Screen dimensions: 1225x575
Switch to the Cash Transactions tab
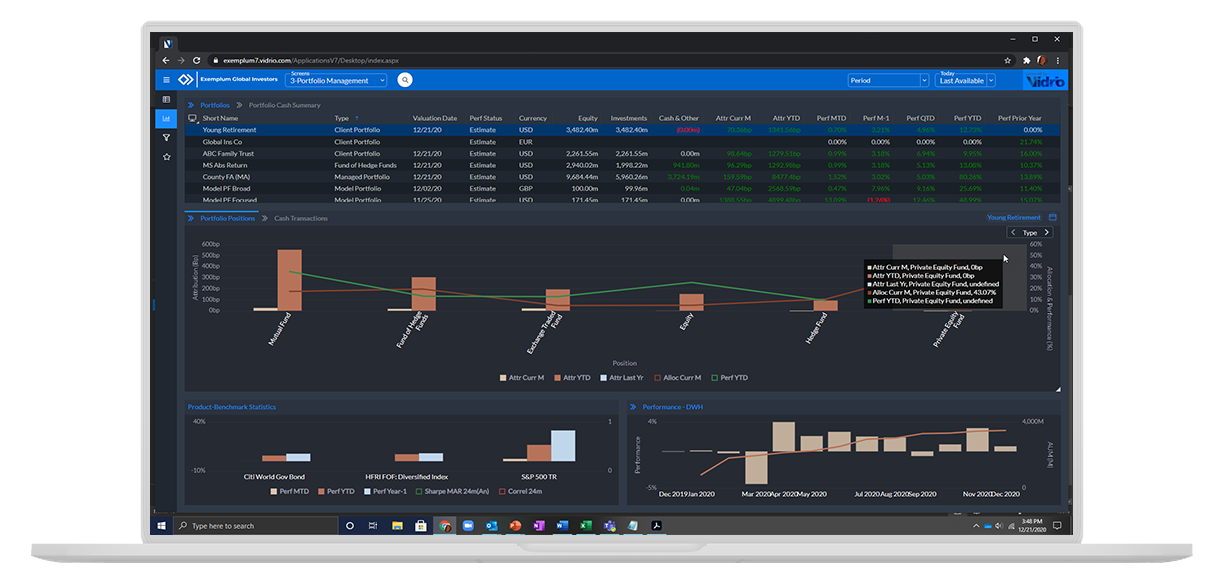tap(301, 218)
